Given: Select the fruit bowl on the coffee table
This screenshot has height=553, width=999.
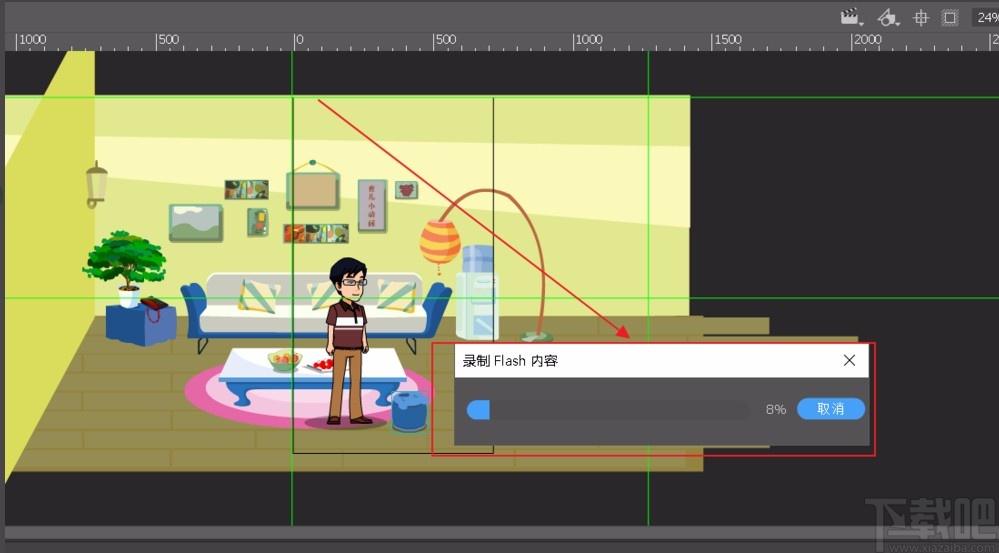Looking at the screenshot, I should coord(284,361).
